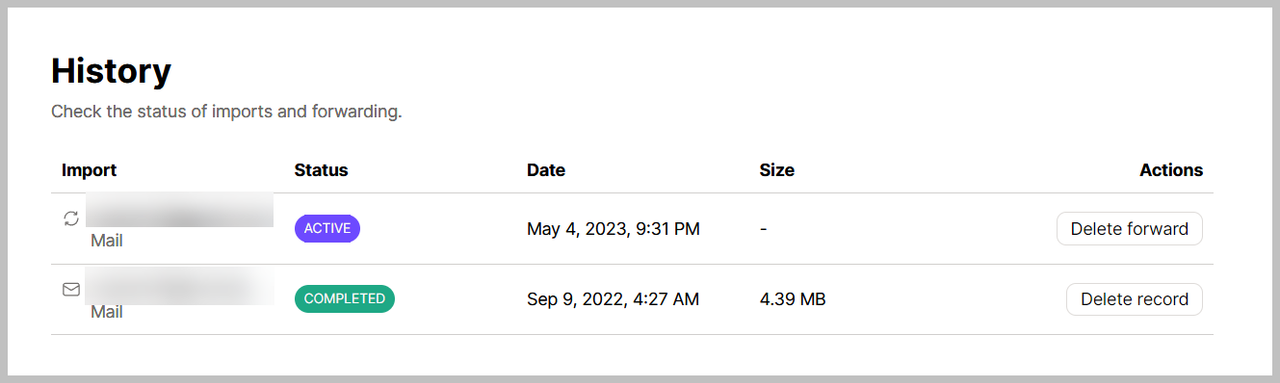Click the green COMPLETED status badge
The width and height of the screenshot is (1280, 383).
pos(344,298)
